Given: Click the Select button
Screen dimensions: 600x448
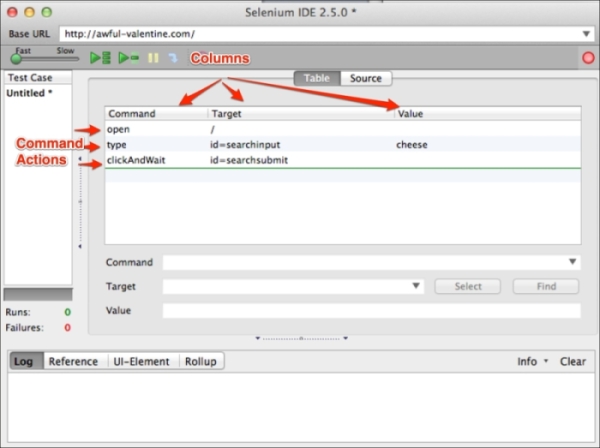Looking at the screenshot, I should 468,286.
